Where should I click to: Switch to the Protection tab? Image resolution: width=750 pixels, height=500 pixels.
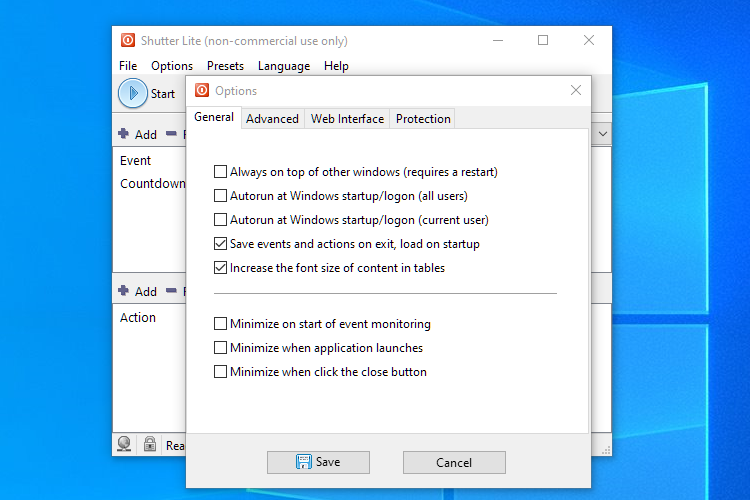tap(423, 119)
